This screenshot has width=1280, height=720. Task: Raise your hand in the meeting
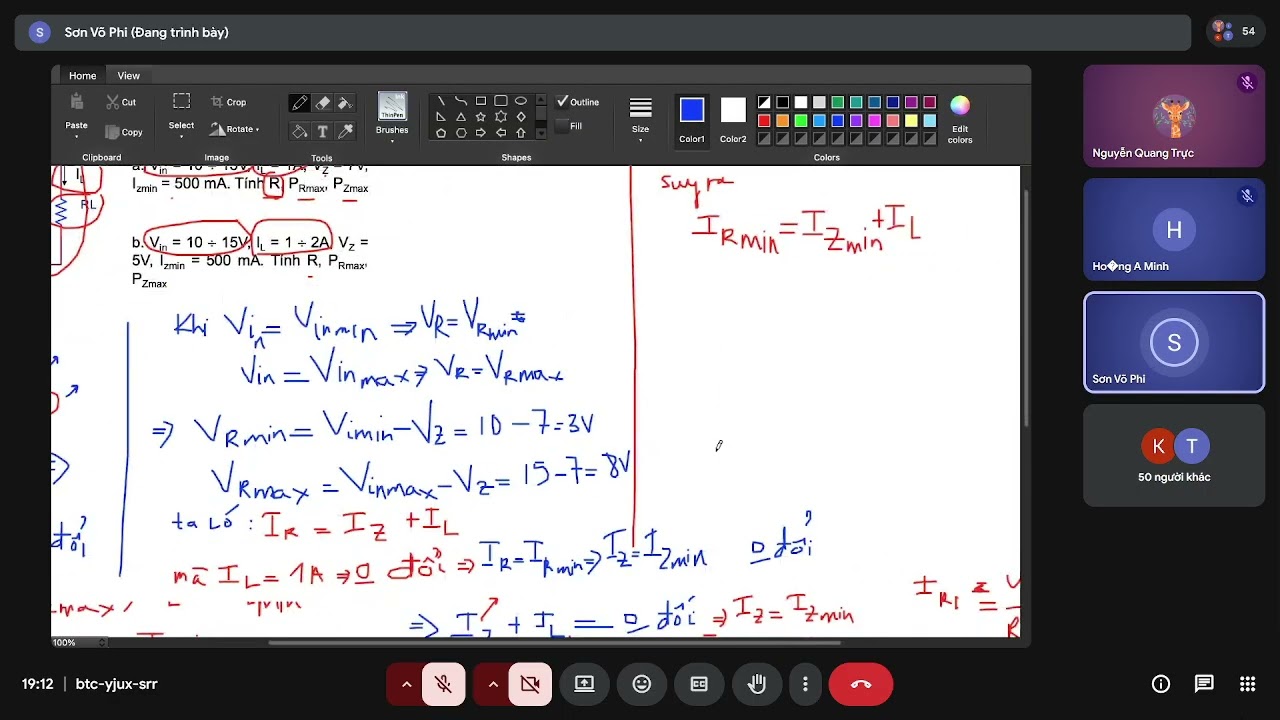click(x=757, y=684)
